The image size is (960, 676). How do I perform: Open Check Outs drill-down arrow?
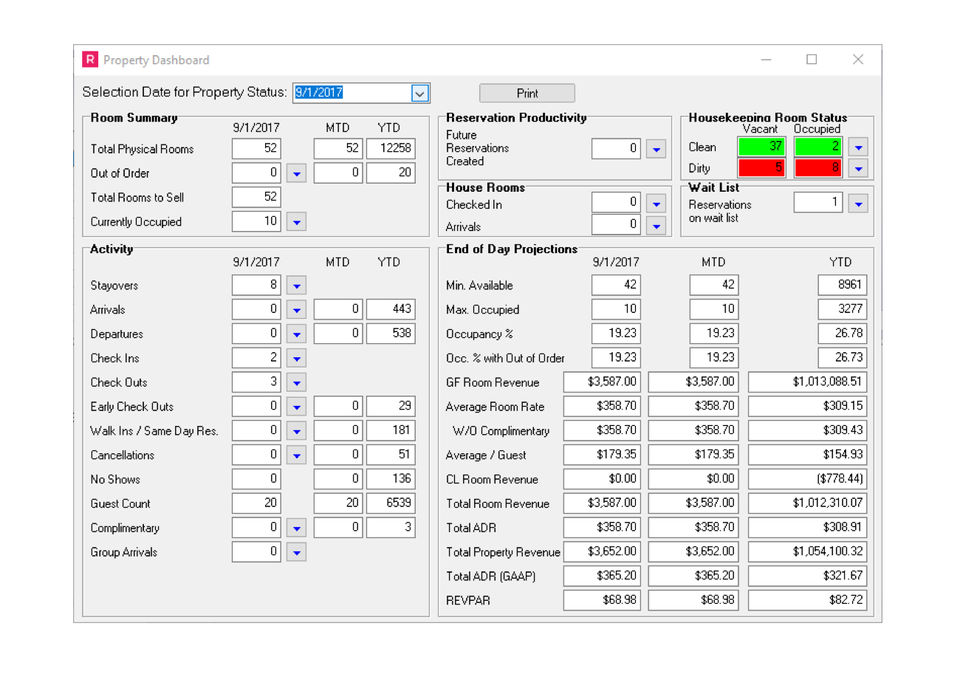[296, 383]
